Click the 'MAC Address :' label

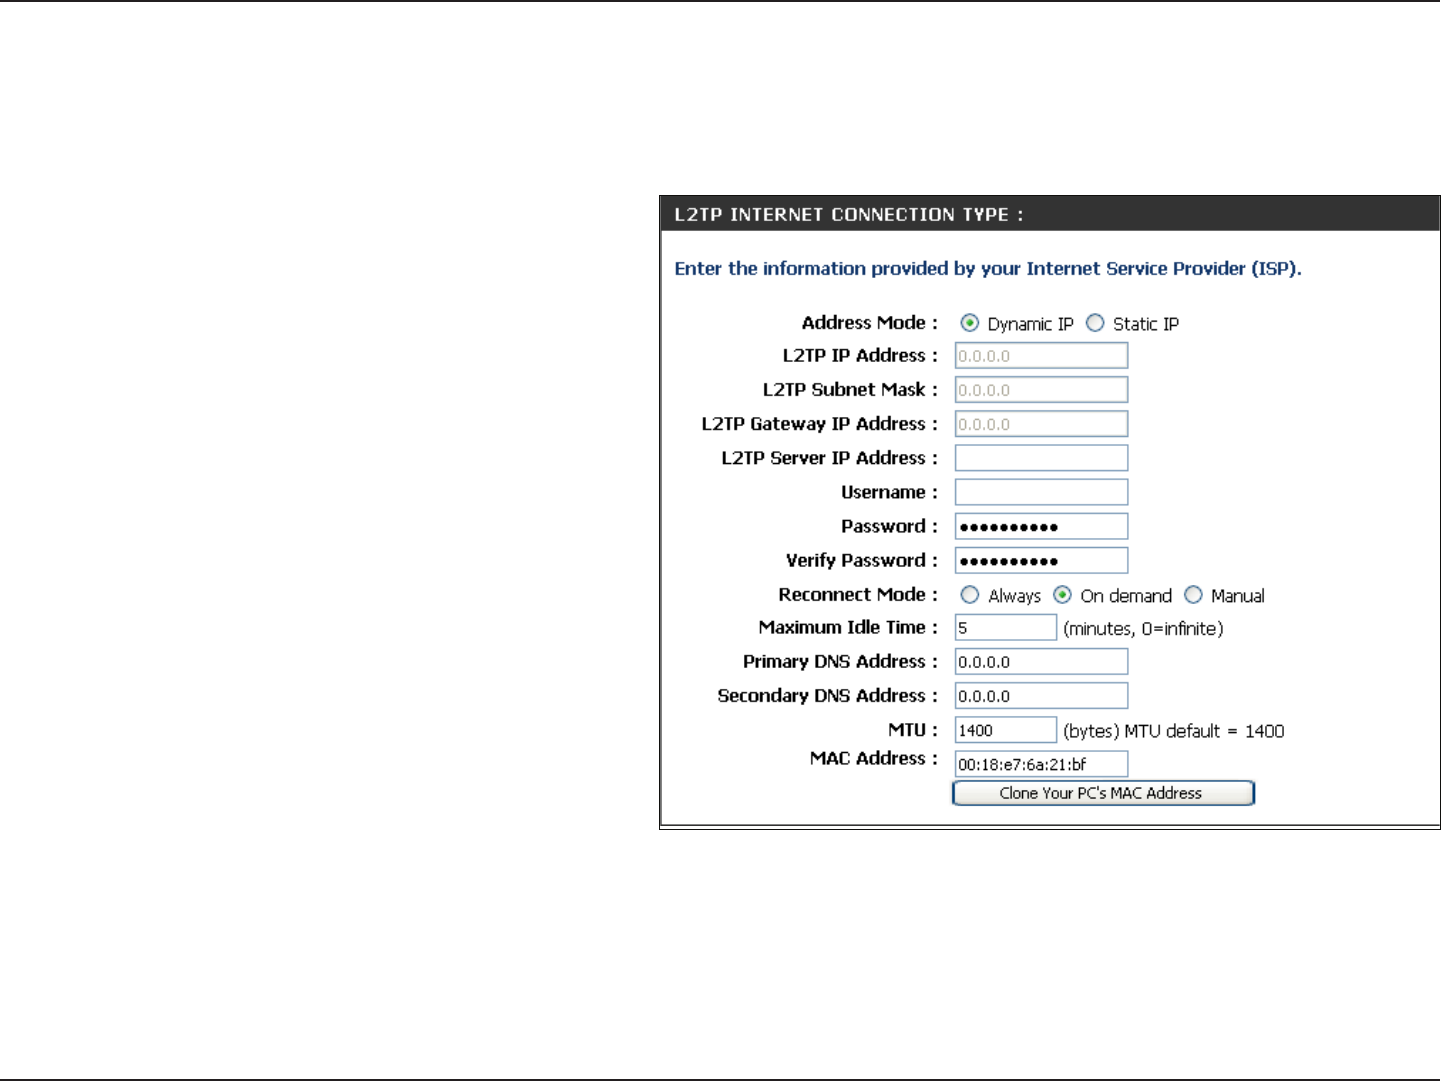874,759
